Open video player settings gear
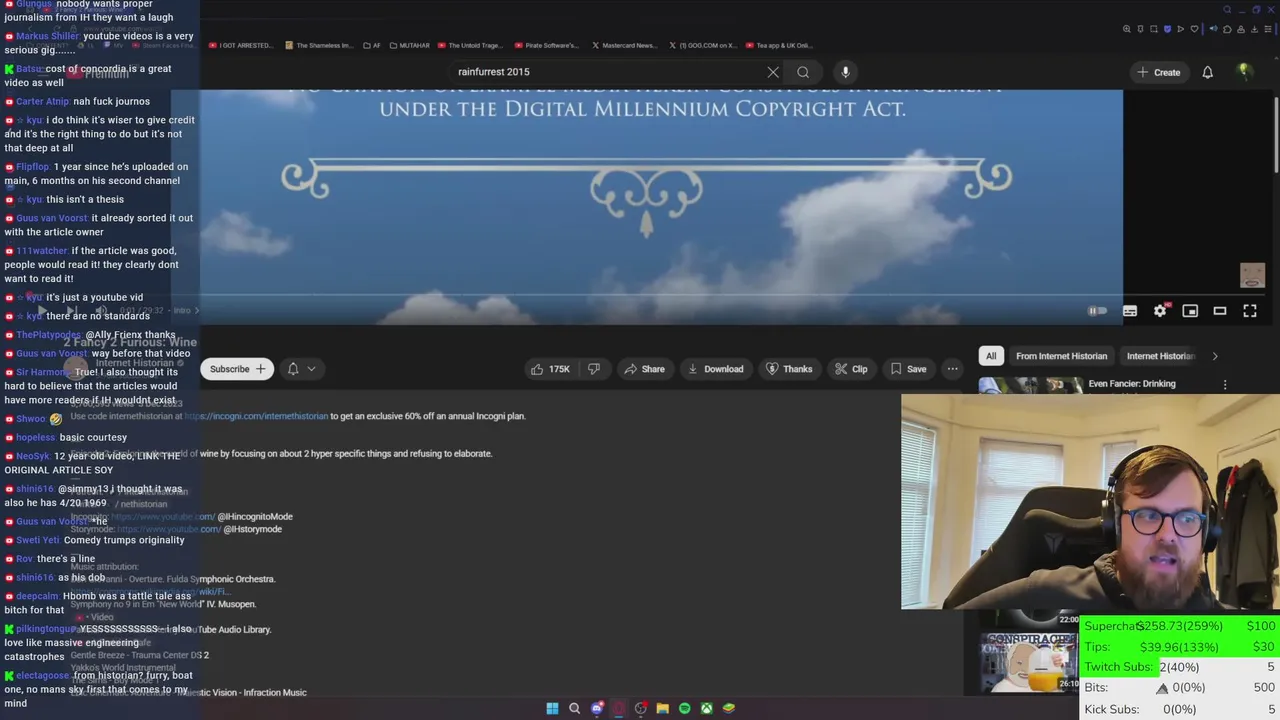Image resolution: width=1280 pixels, height=720 pixels. [1160, 311]
